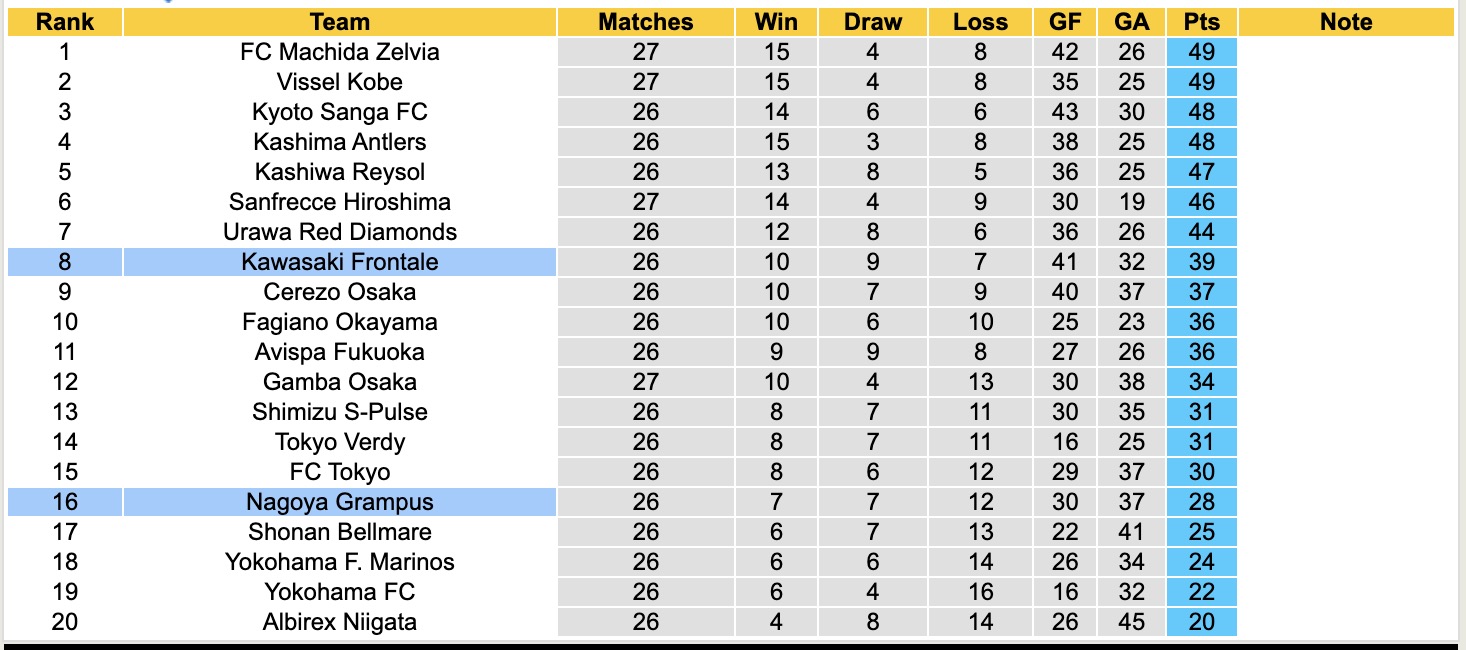Select the highlighted Nagoya Grampus team
This screenshot has height=650, width=1466.
[340, 502]
